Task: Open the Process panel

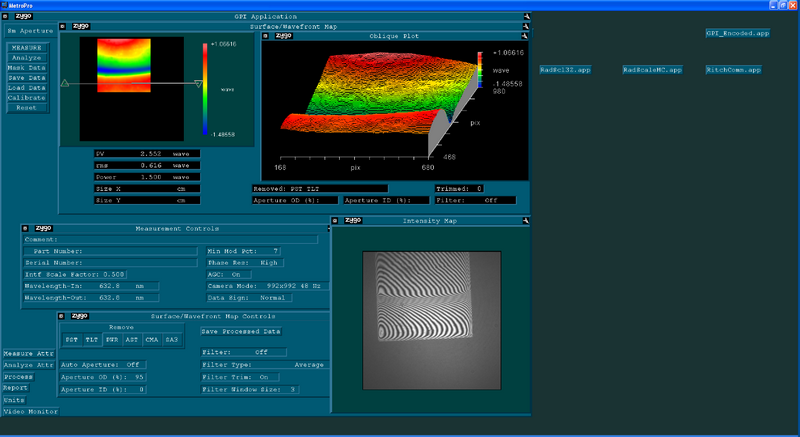Action: point(18,377)
